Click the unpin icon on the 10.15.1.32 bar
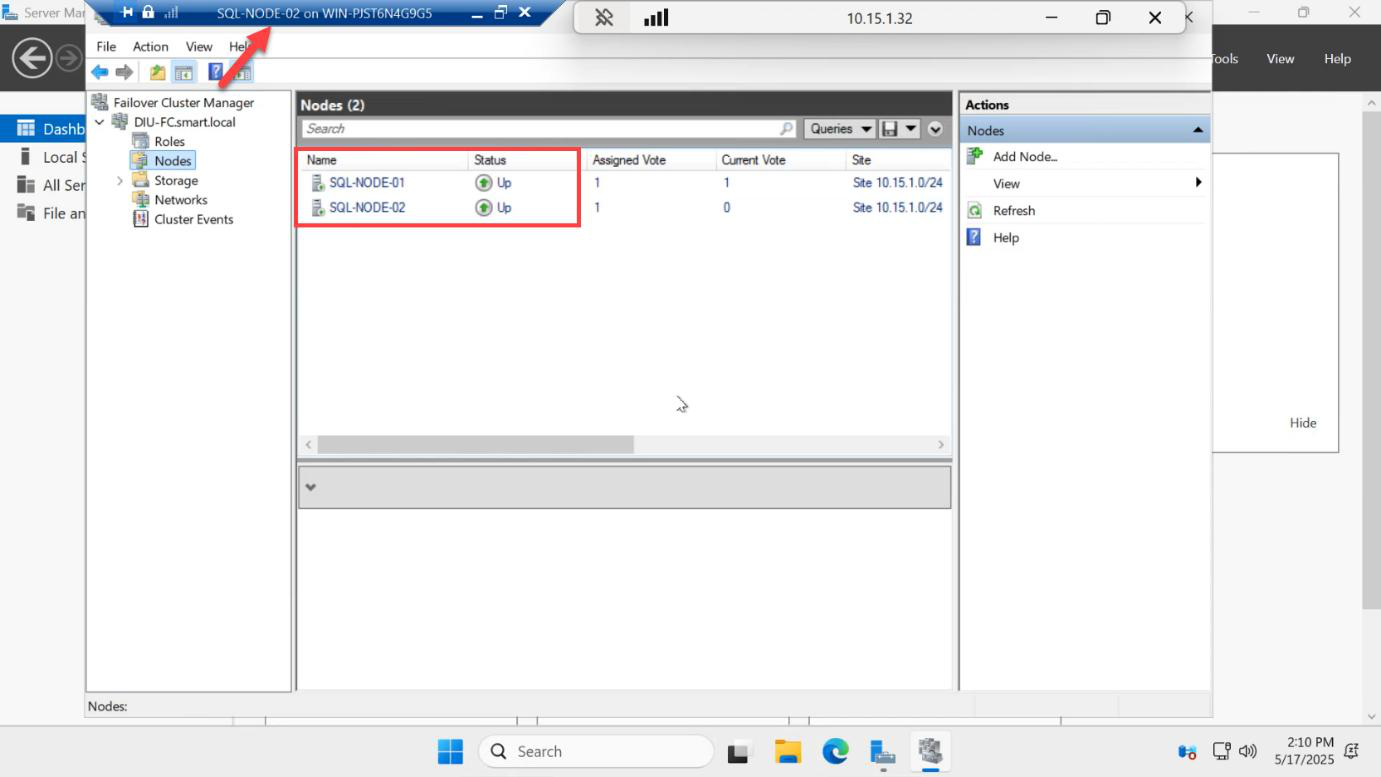Viewport: 1381px width, 777px height. [604, 18]
